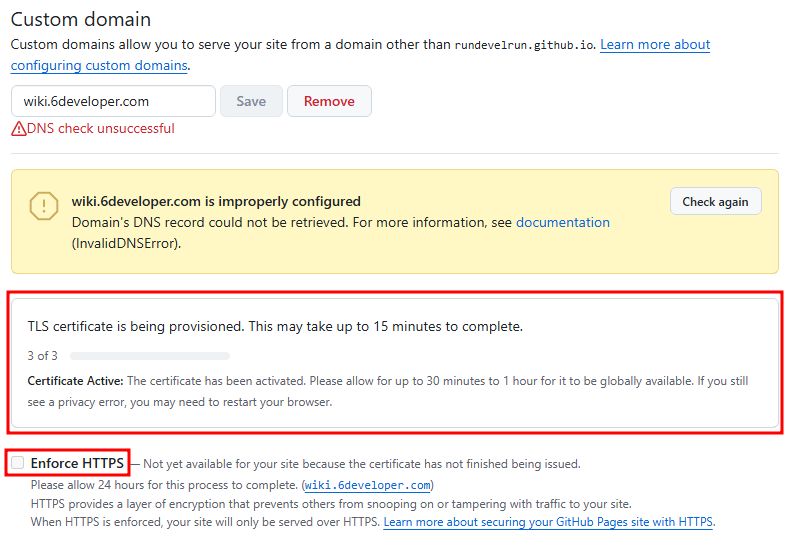Click the yellow hexagon alert icon
The image size is (792, 560).
click(44, 206)
